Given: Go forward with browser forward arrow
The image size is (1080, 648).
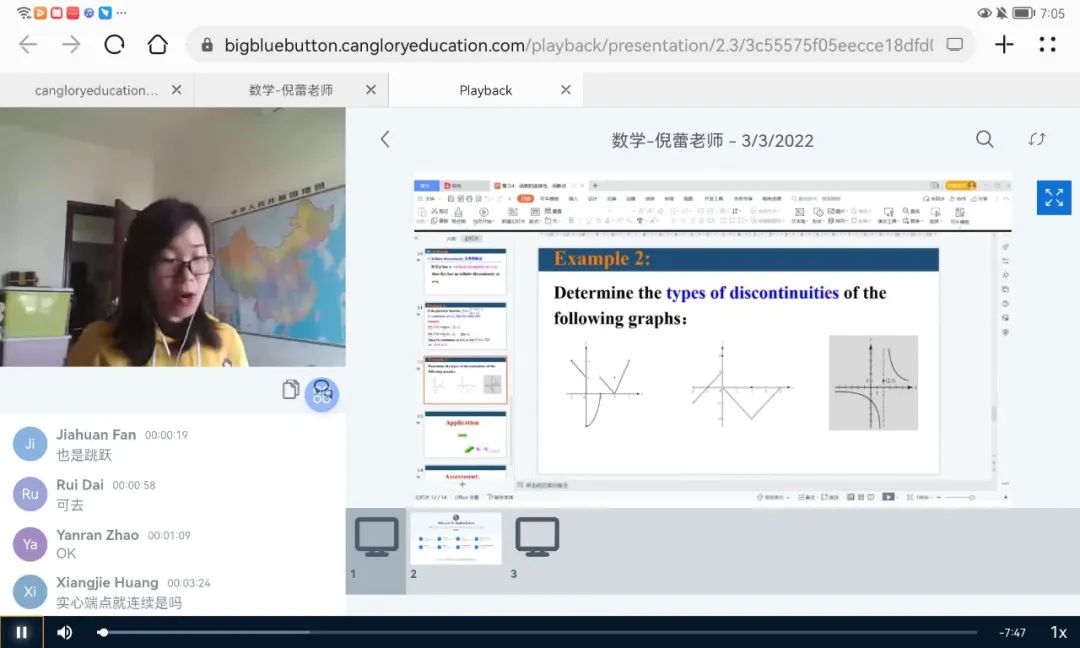Looking at the screenshot, I should click(x=71, y=45).
